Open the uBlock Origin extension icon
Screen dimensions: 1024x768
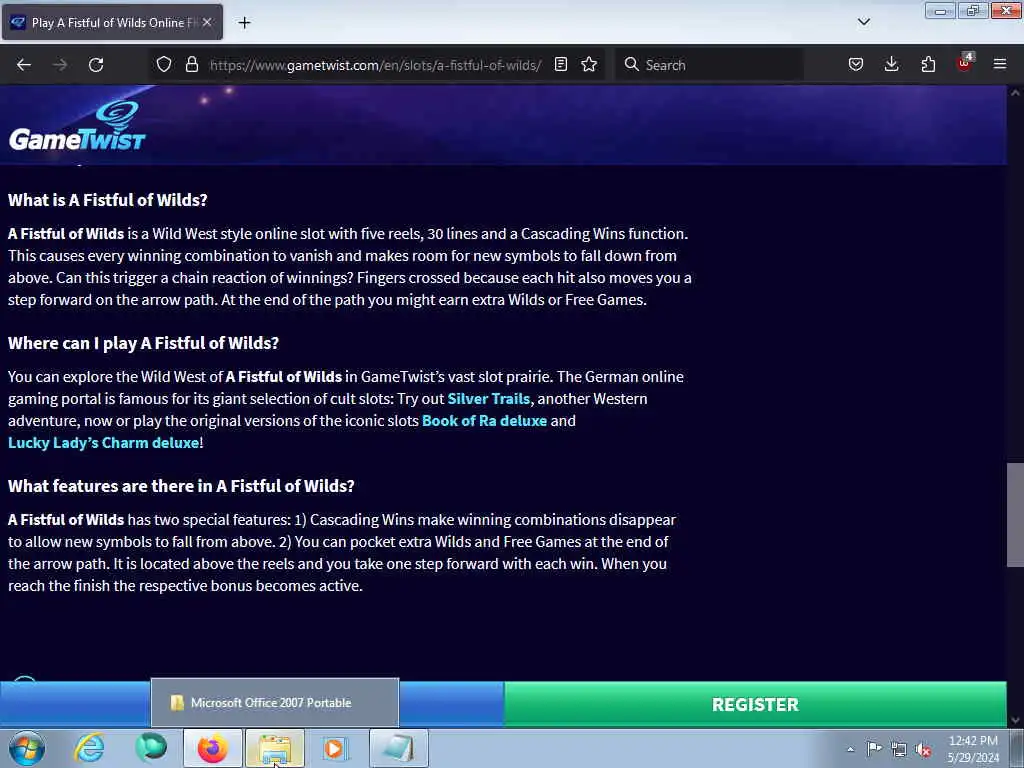click(965, 63)
